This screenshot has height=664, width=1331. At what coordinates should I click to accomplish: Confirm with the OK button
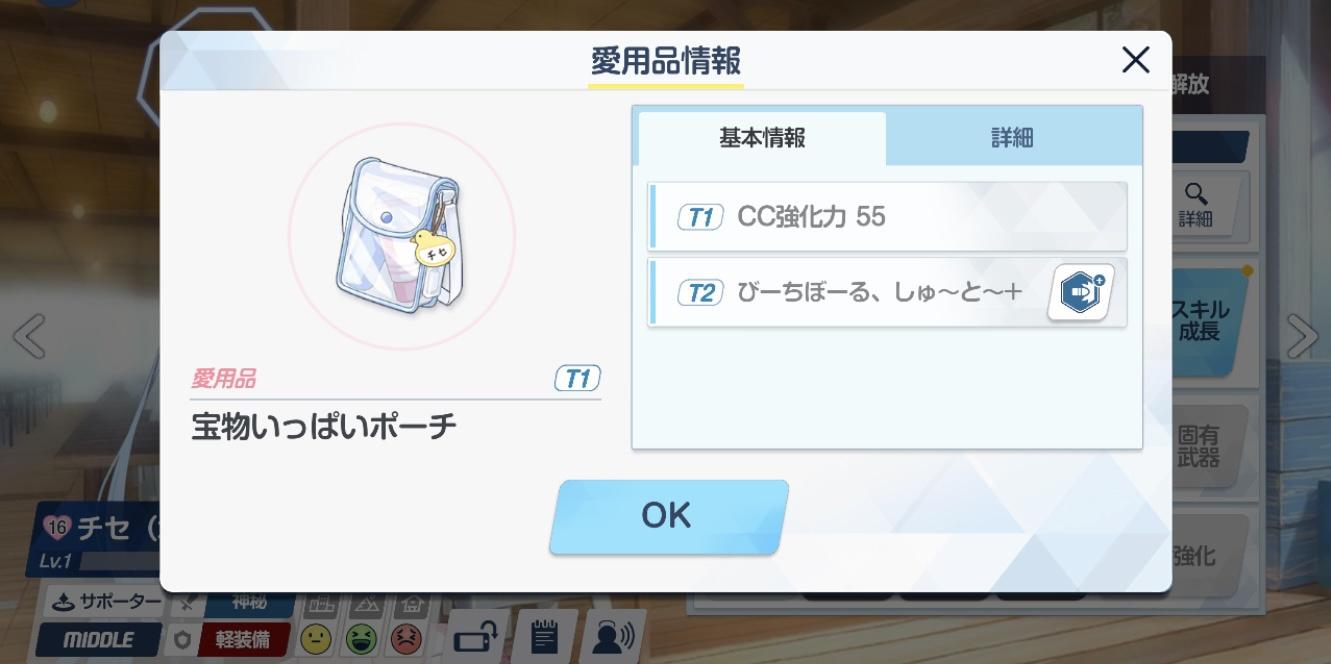coord(668,516)
